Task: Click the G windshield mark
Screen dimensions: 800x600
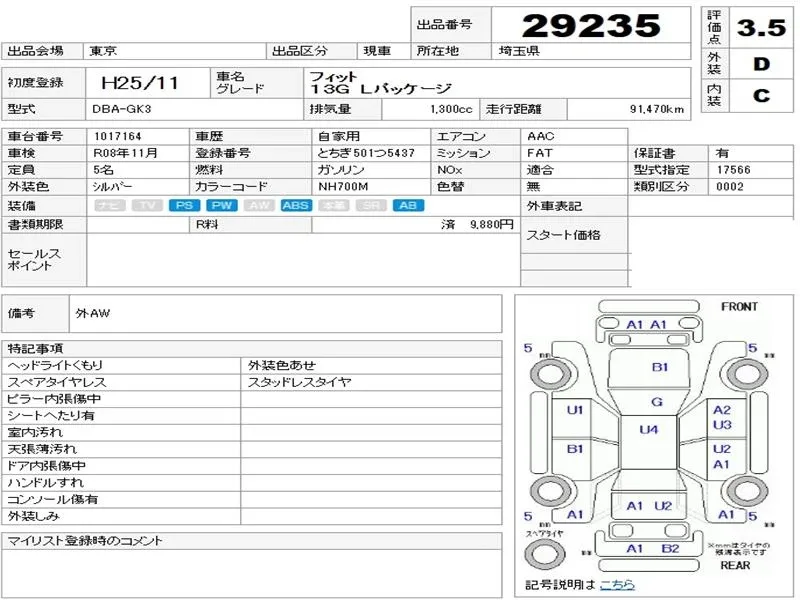Action: (x=656, y=402)
